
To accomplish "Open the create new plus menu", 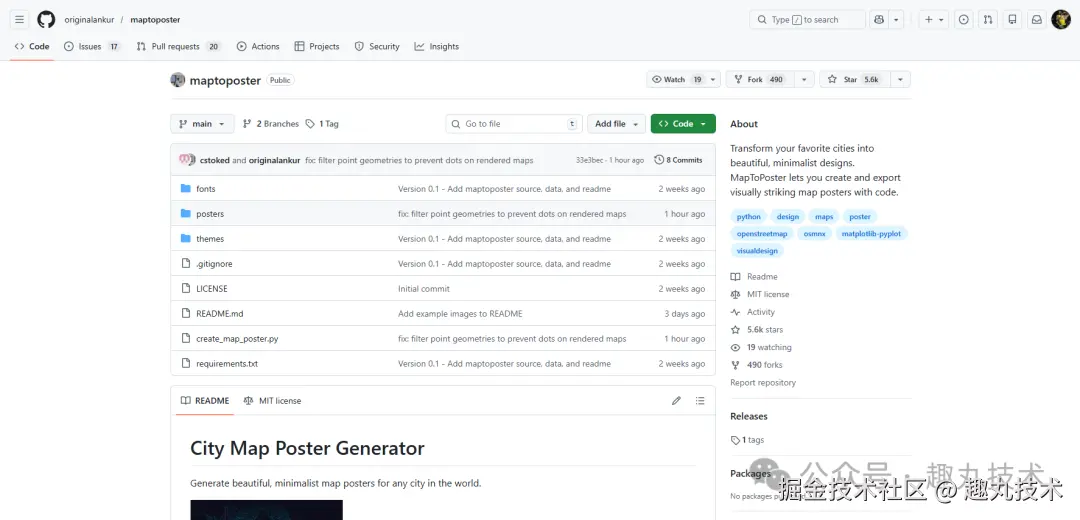I will (x=934, y=20).
